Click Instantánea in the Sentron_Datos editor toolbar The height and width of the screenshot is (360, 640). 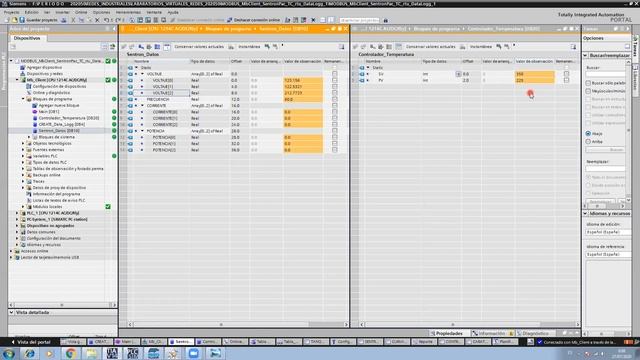[249, 47]
